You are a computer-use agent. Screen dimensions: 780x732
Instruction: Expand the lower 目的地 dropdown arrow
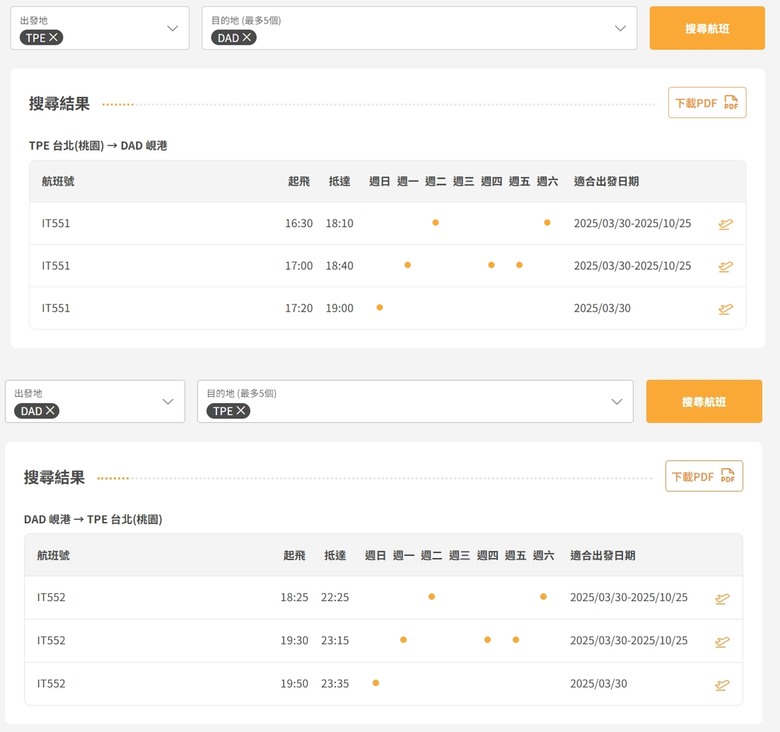click(617, 402)
